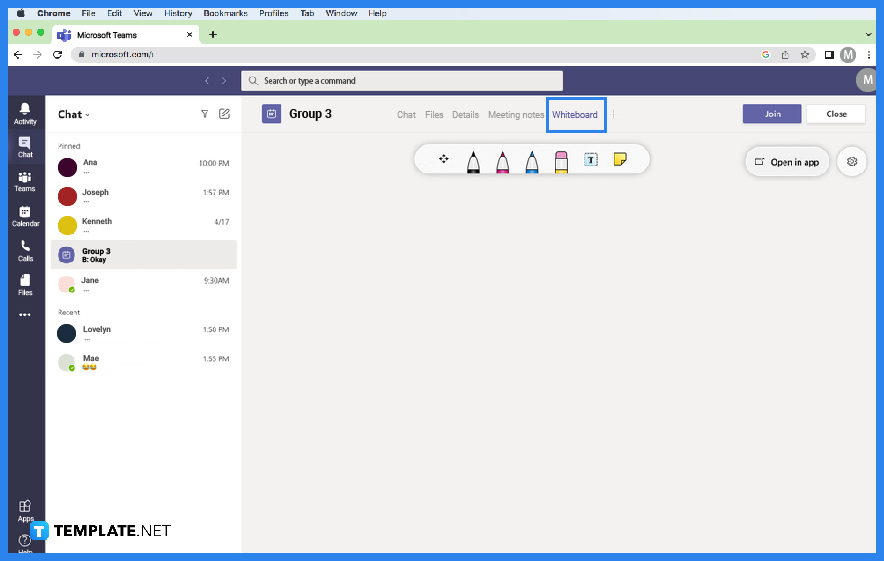
Task: Select Group 3 chat in list
Action: click(144, 255)
